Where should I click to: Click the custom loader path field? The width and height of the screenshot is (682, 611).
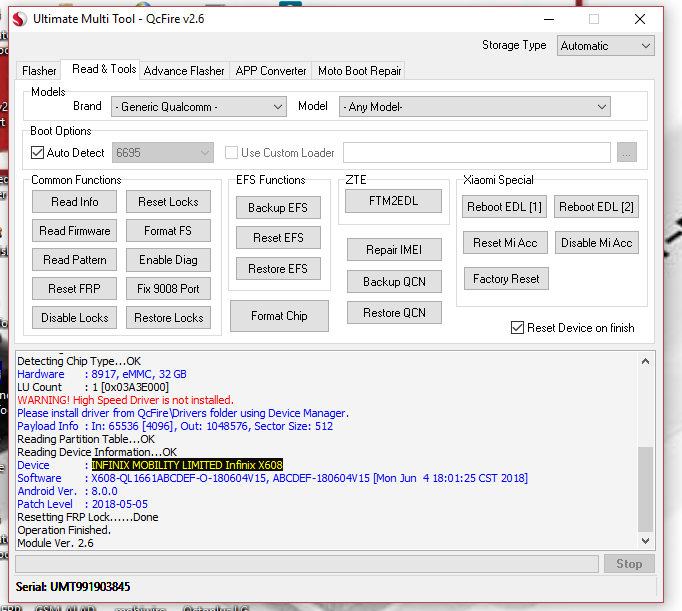[x=477, y=153]
